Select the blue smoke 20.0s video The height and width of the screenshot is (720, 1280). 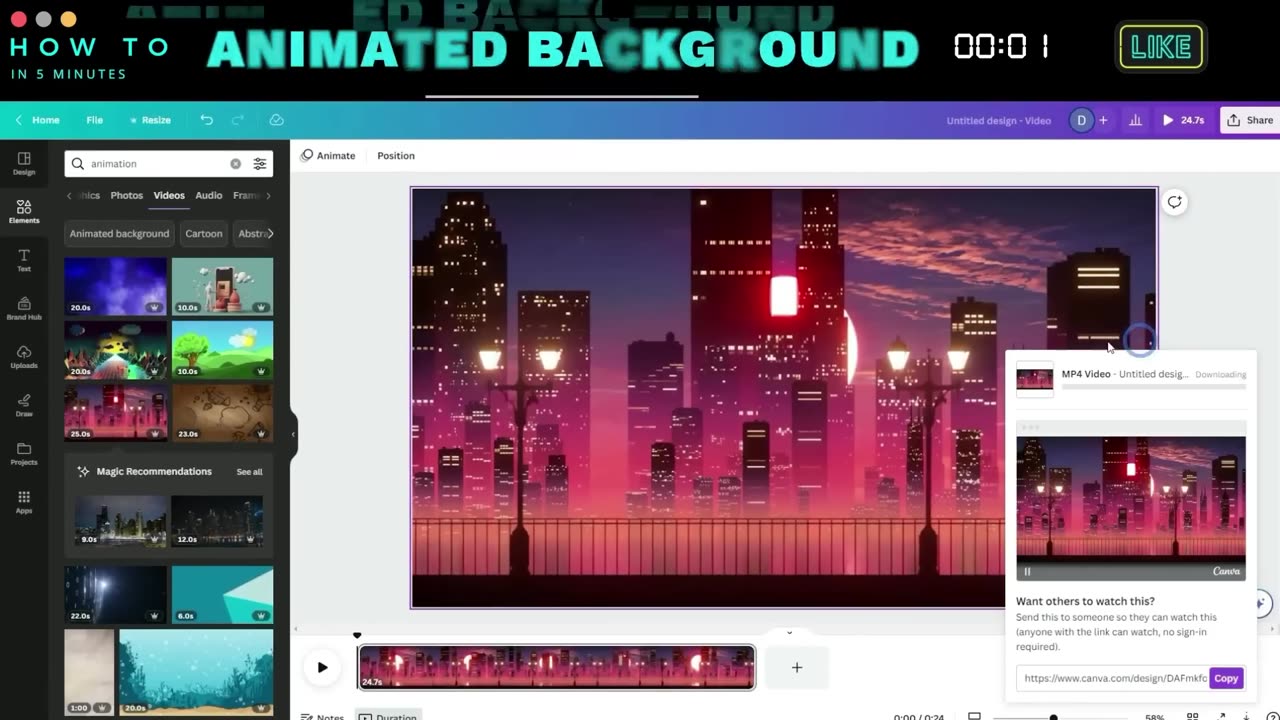pyautogui.click(x=115, y=287)
